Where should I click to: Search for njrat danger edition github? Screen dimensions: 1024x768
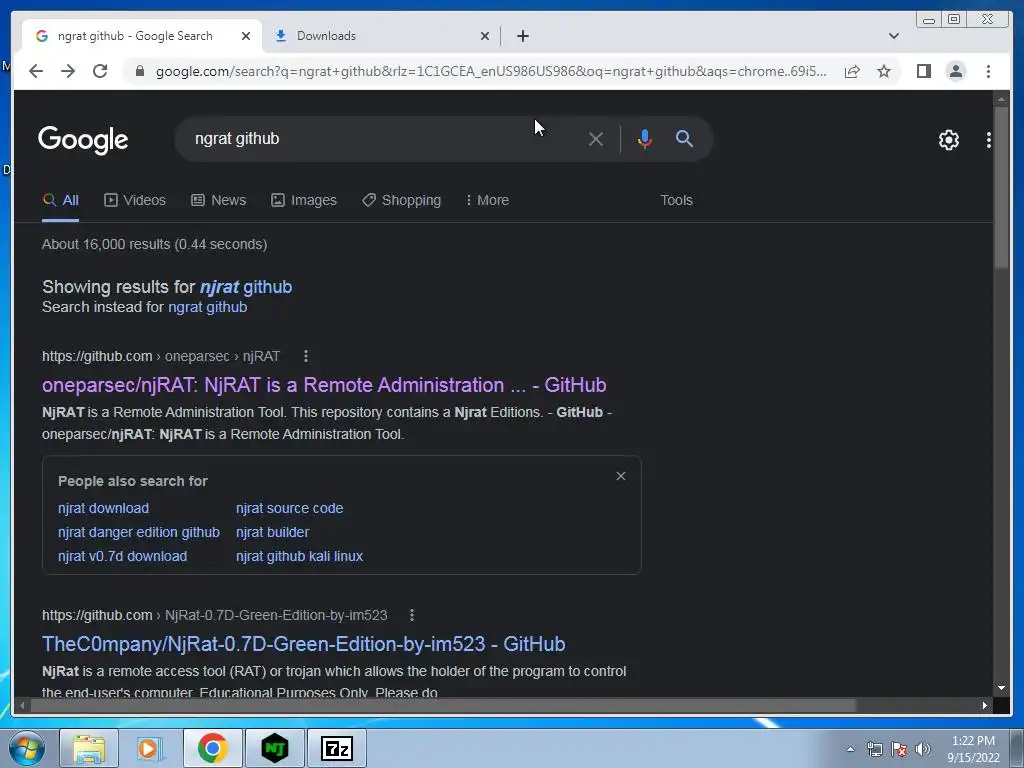(x=138, y=532)
